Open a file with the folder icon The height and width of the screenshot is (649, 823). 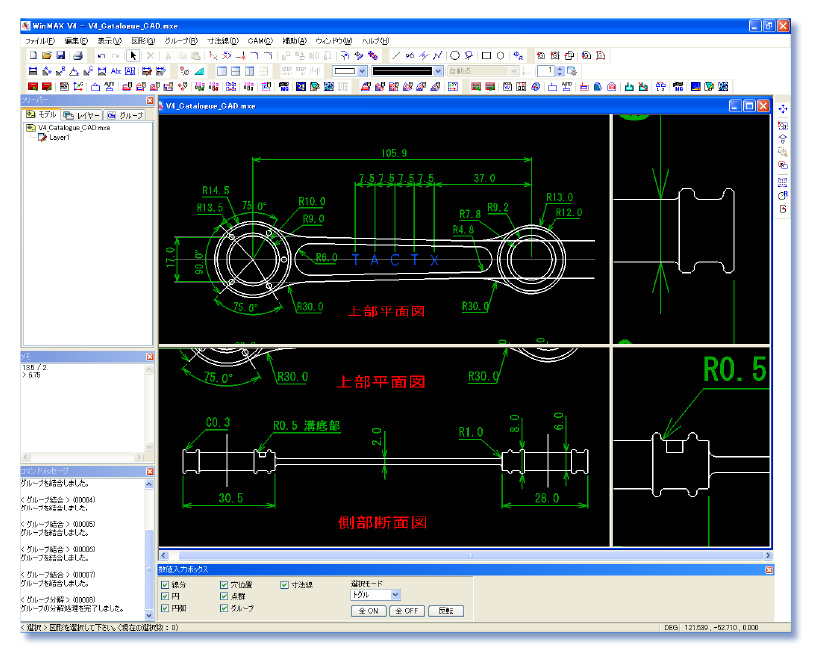click(47, 55)
